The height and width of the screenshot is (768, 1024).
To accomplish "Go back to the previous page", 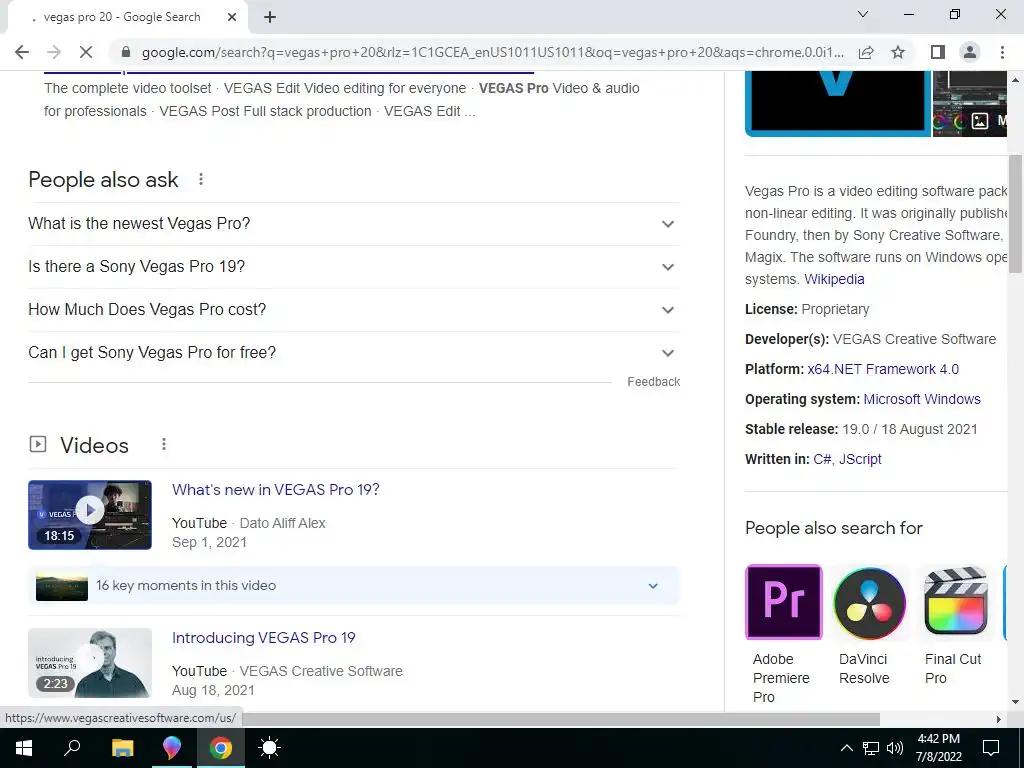I will coord(22,52).
